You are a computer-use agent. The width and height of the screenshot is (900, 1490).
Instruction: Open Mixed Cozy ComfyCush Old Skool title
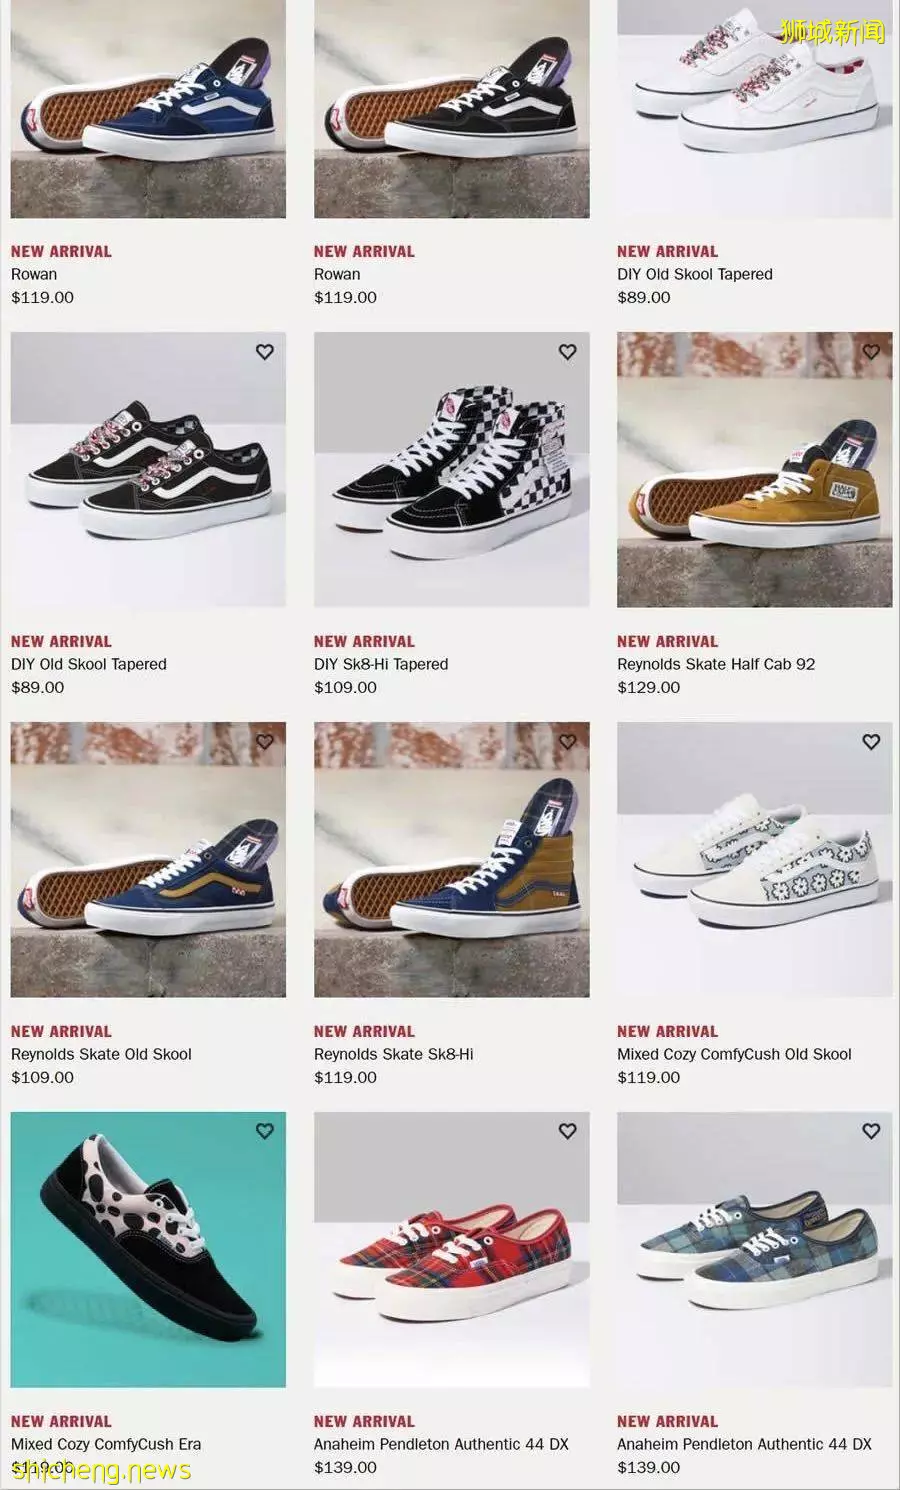click(734, 1054)
